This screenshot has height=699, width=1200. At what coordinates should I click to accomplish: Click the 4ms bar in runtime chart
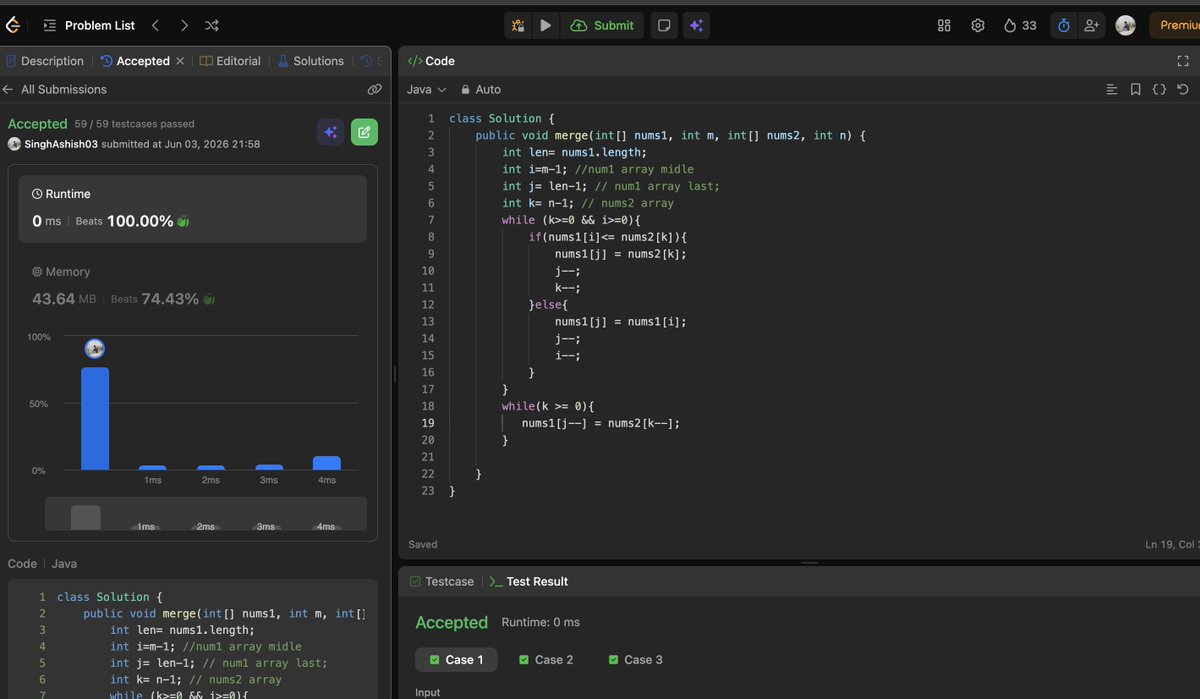point(326,463)
